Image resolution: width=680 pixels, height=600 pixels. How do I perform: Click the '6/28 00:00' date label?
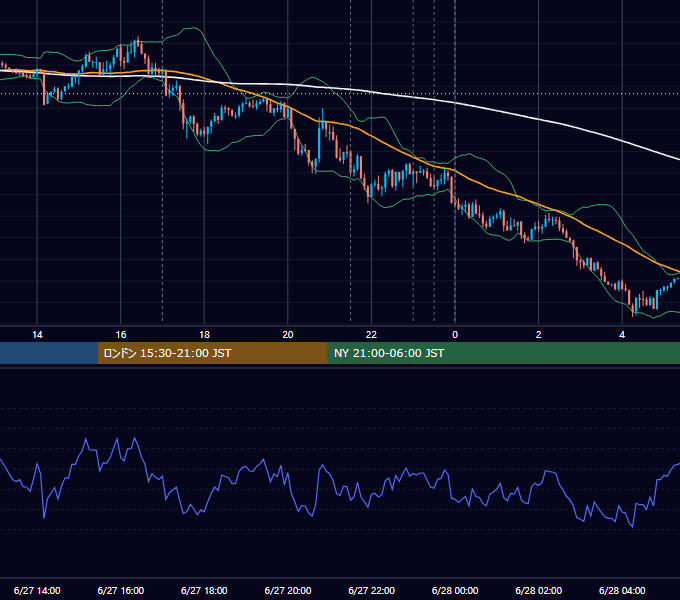point(455,590)
